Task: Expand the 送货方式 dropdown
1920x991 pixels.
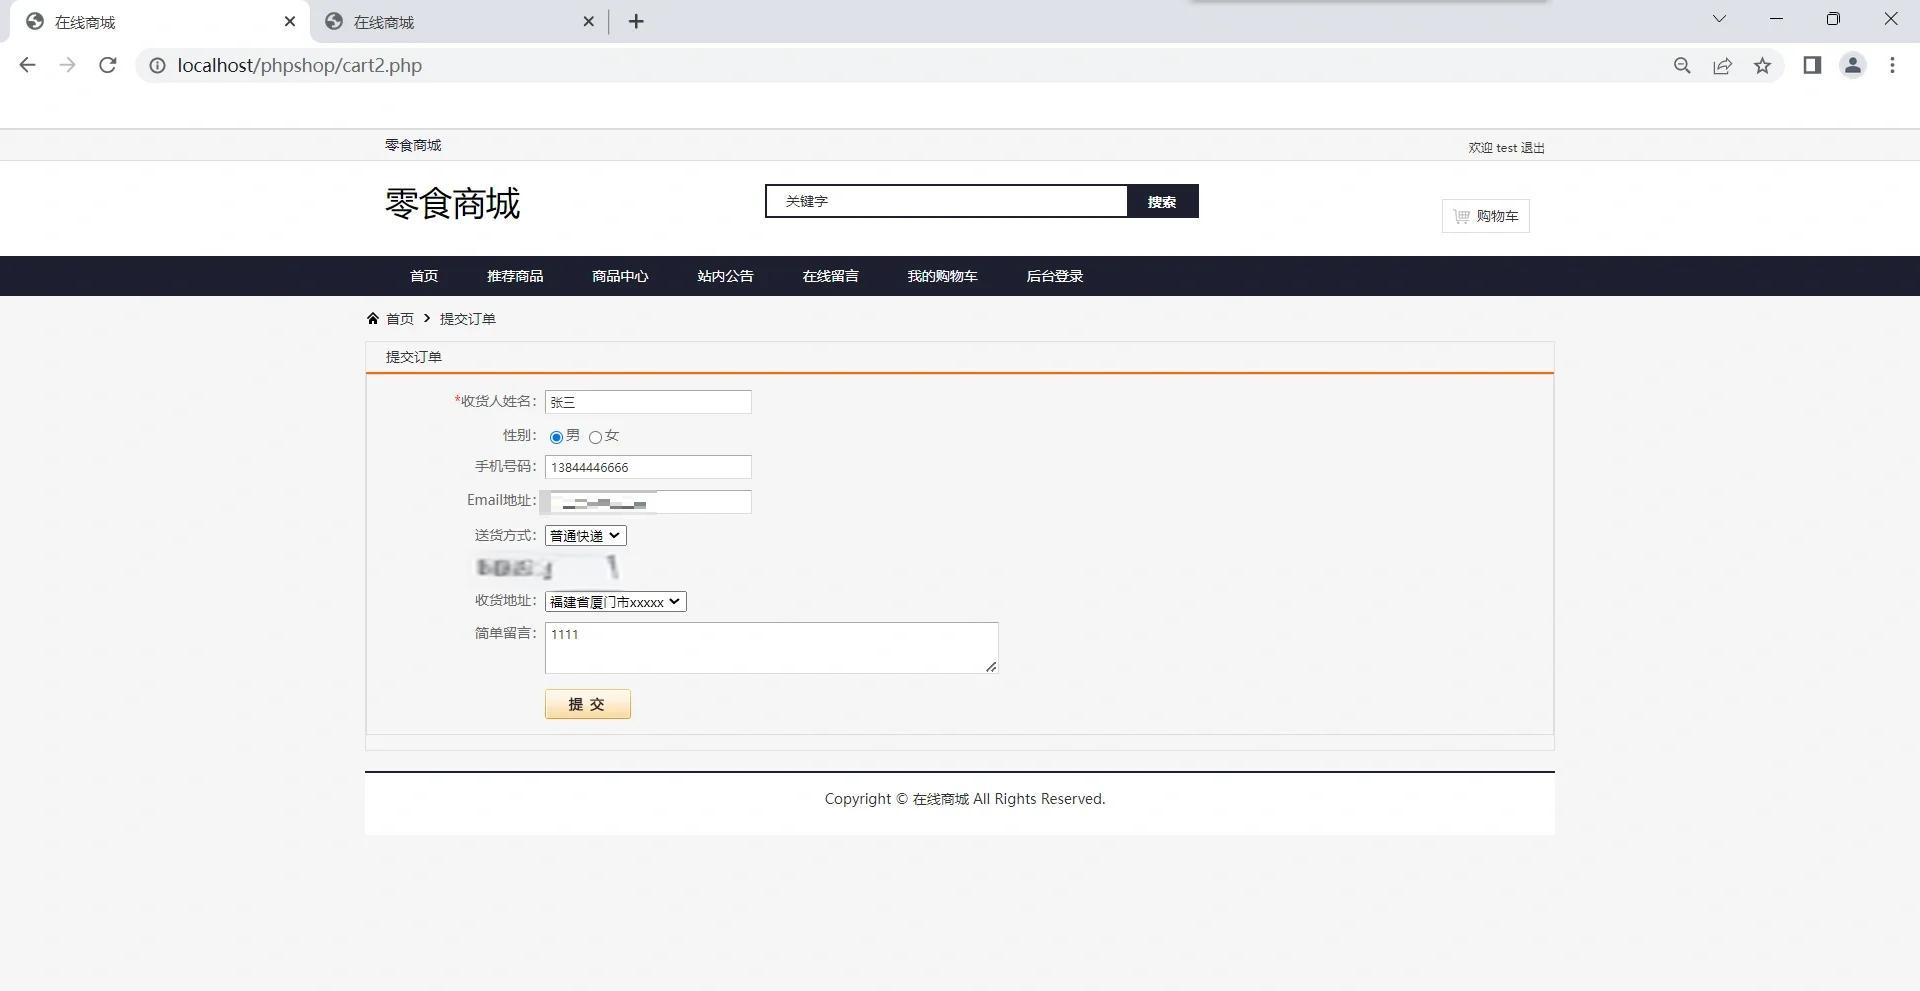Action: pyautogui.click(x=586, y=536)
